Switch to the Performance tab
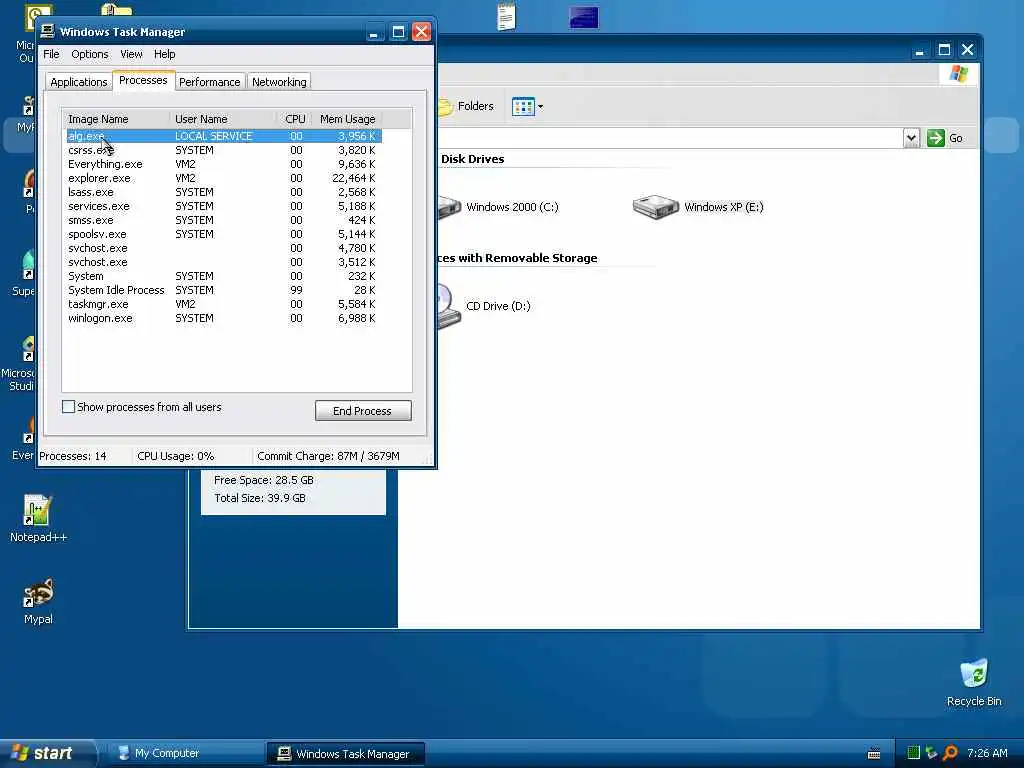The height and width of the screenshot is (768, 1024). click(x=210, y=82)
